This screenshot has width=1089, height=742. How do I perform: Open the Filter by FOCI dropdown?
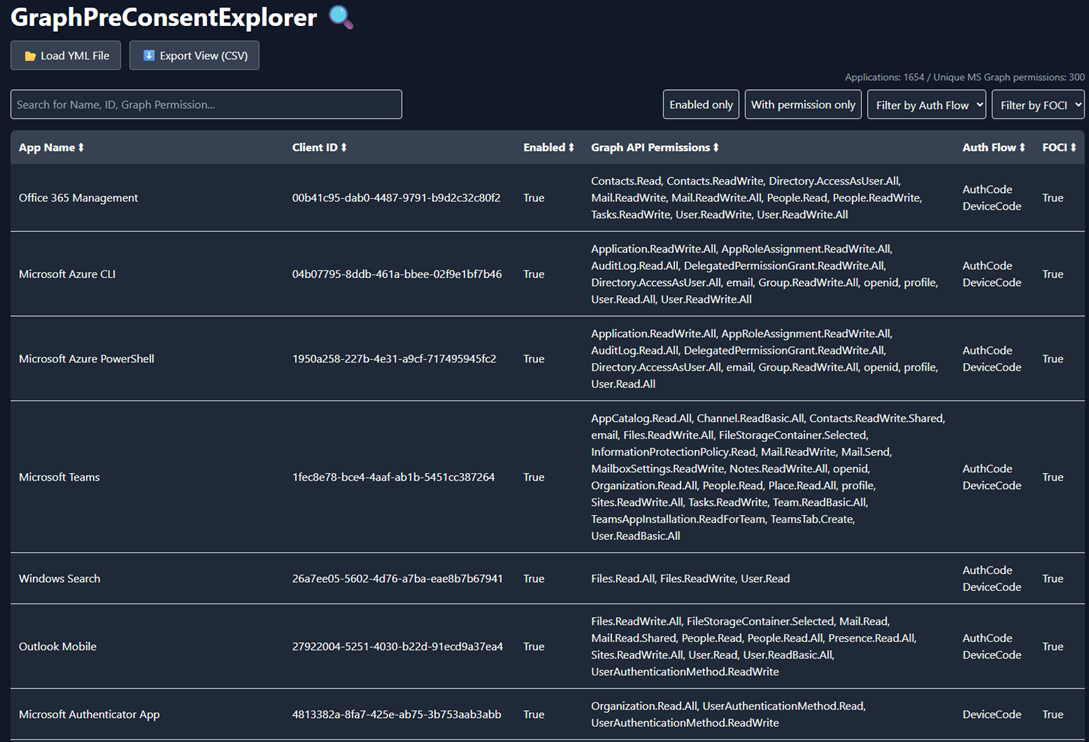(1038, 104)
